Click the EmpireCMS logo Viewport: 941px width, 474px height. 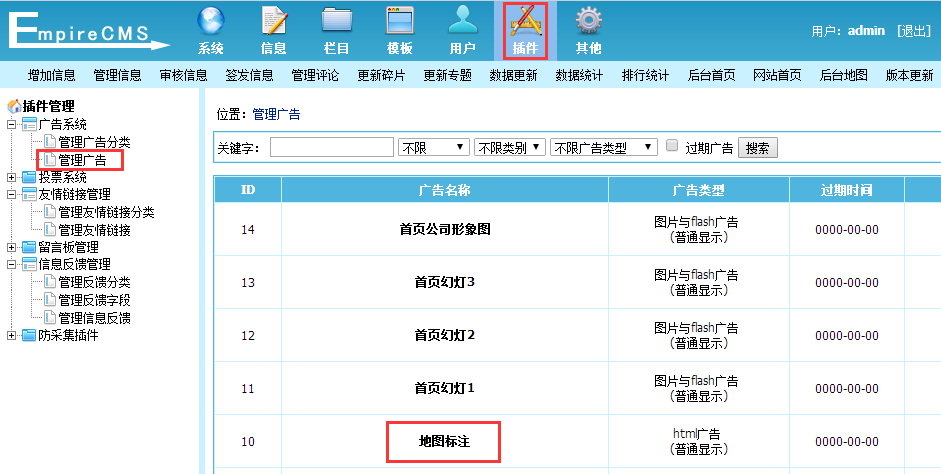coord(88,29)
